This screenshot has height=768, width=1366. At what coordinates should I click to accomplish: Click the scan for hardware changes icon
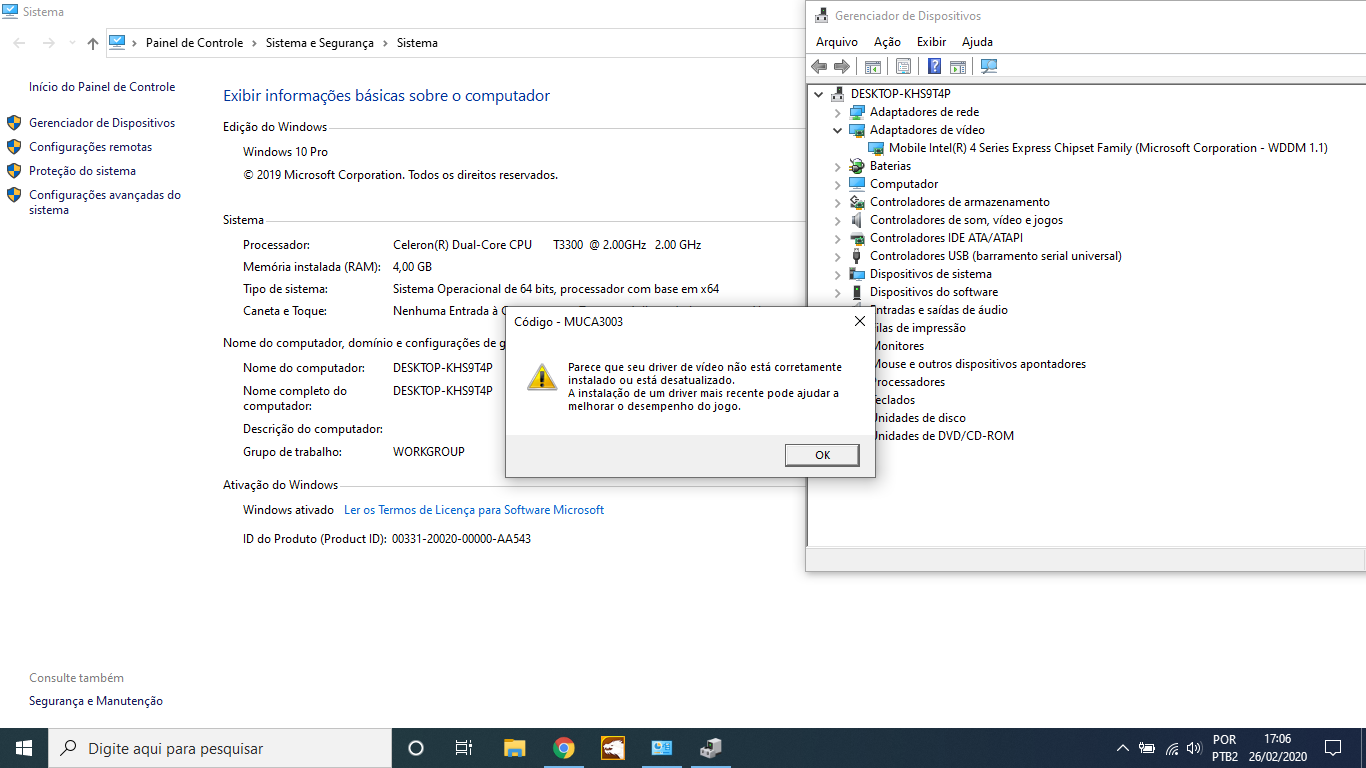tap(989, 67)
